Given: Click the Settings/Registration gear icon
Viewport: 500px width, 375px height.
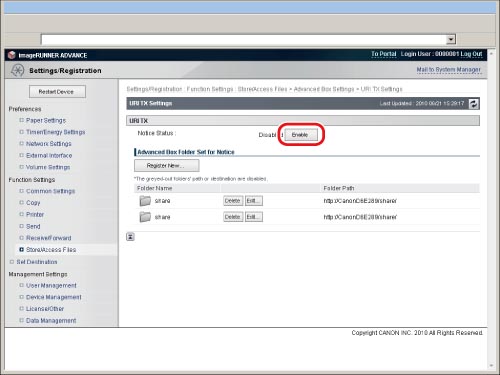Looking at the screenshot, I should click(17, 70).
